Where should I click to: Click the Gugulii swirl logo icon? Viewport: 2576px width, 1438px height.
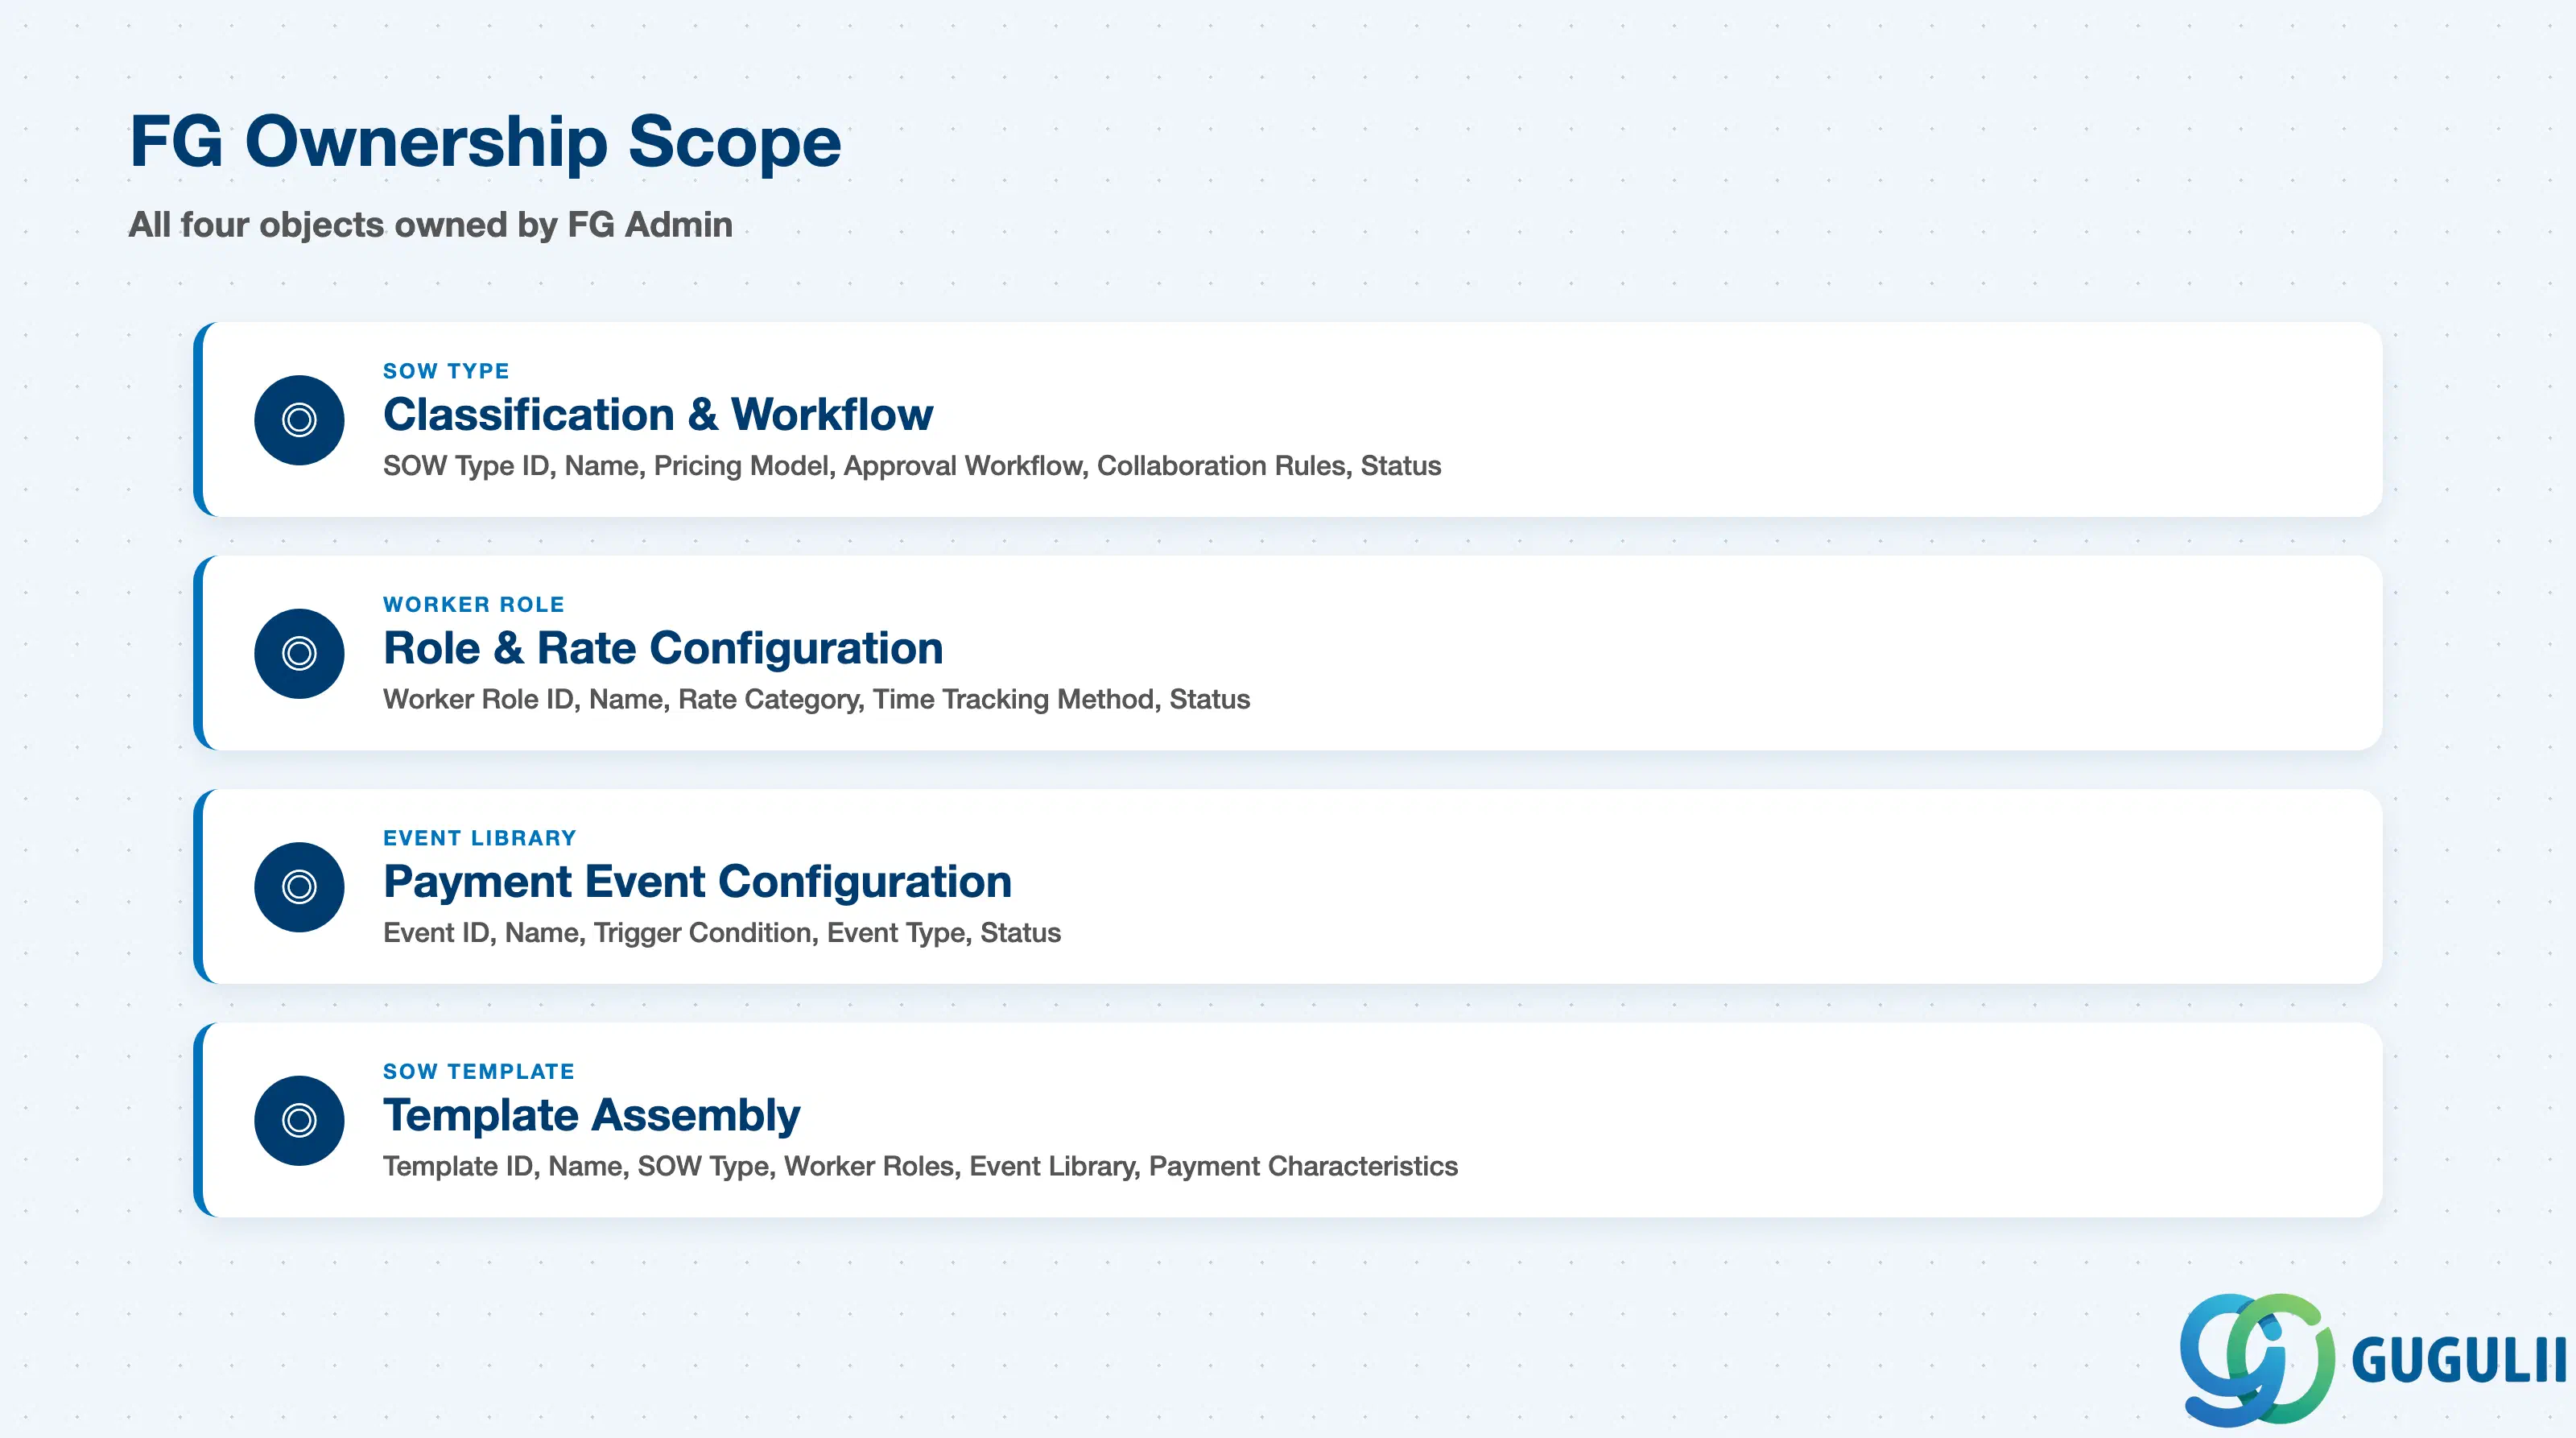point(2257,1359)
